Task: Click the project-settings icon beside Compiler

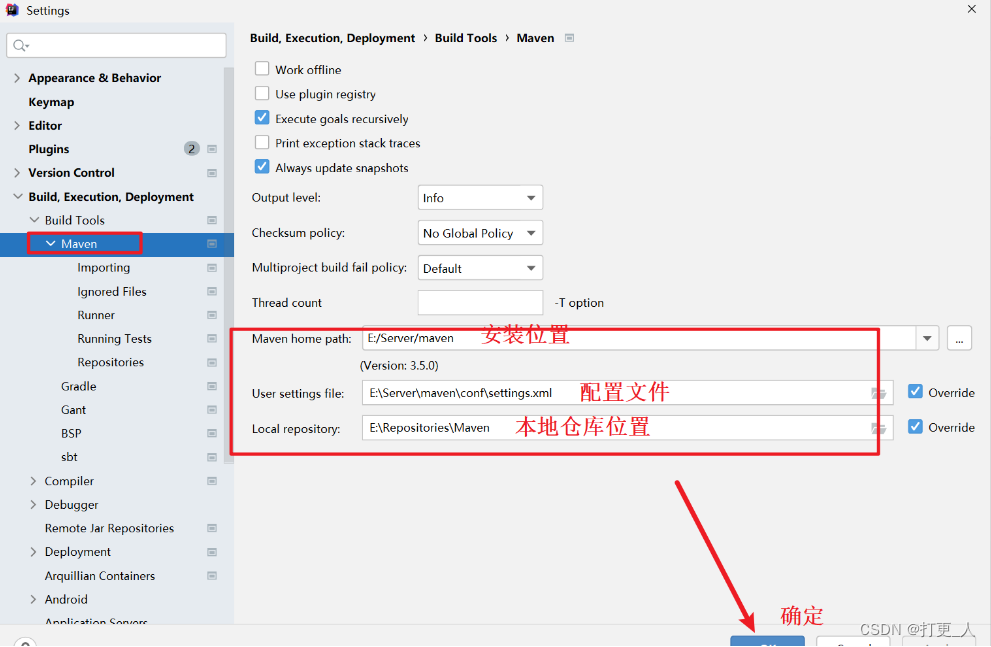Action: [x=212, y=481]
